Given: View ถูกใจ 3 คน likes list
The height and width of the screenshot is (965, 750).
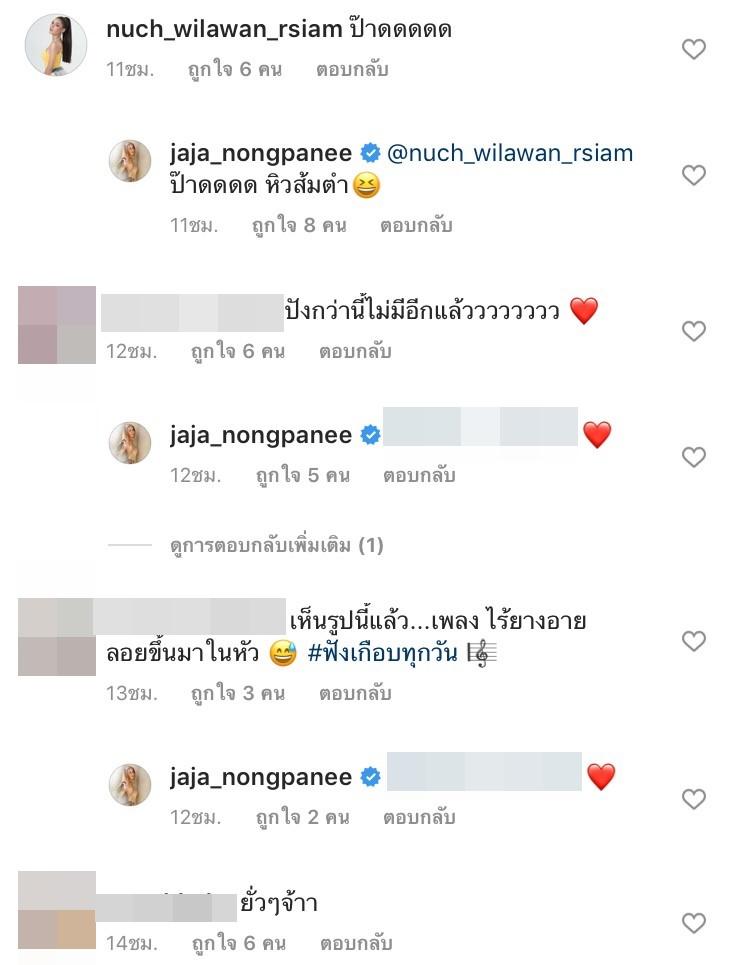Looking at the screenshot, I should [x=238, y=694].
